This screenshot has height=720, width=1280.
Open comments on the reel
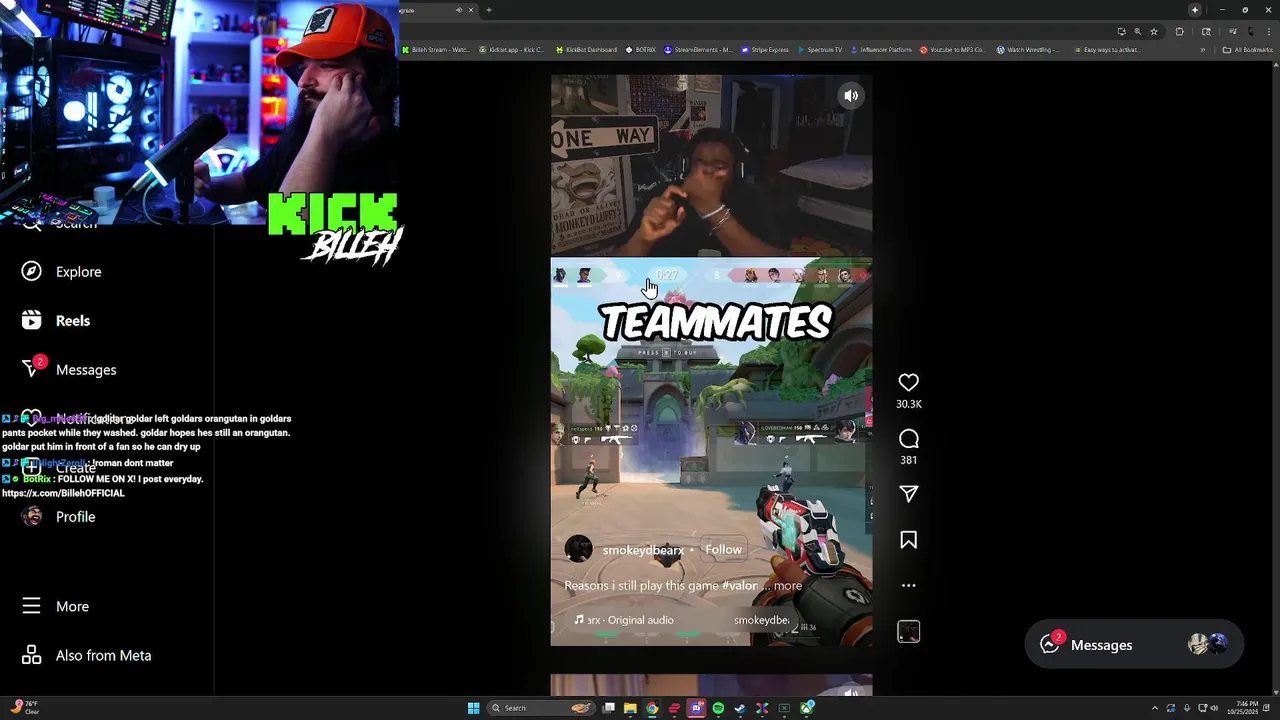click(908, 439)
